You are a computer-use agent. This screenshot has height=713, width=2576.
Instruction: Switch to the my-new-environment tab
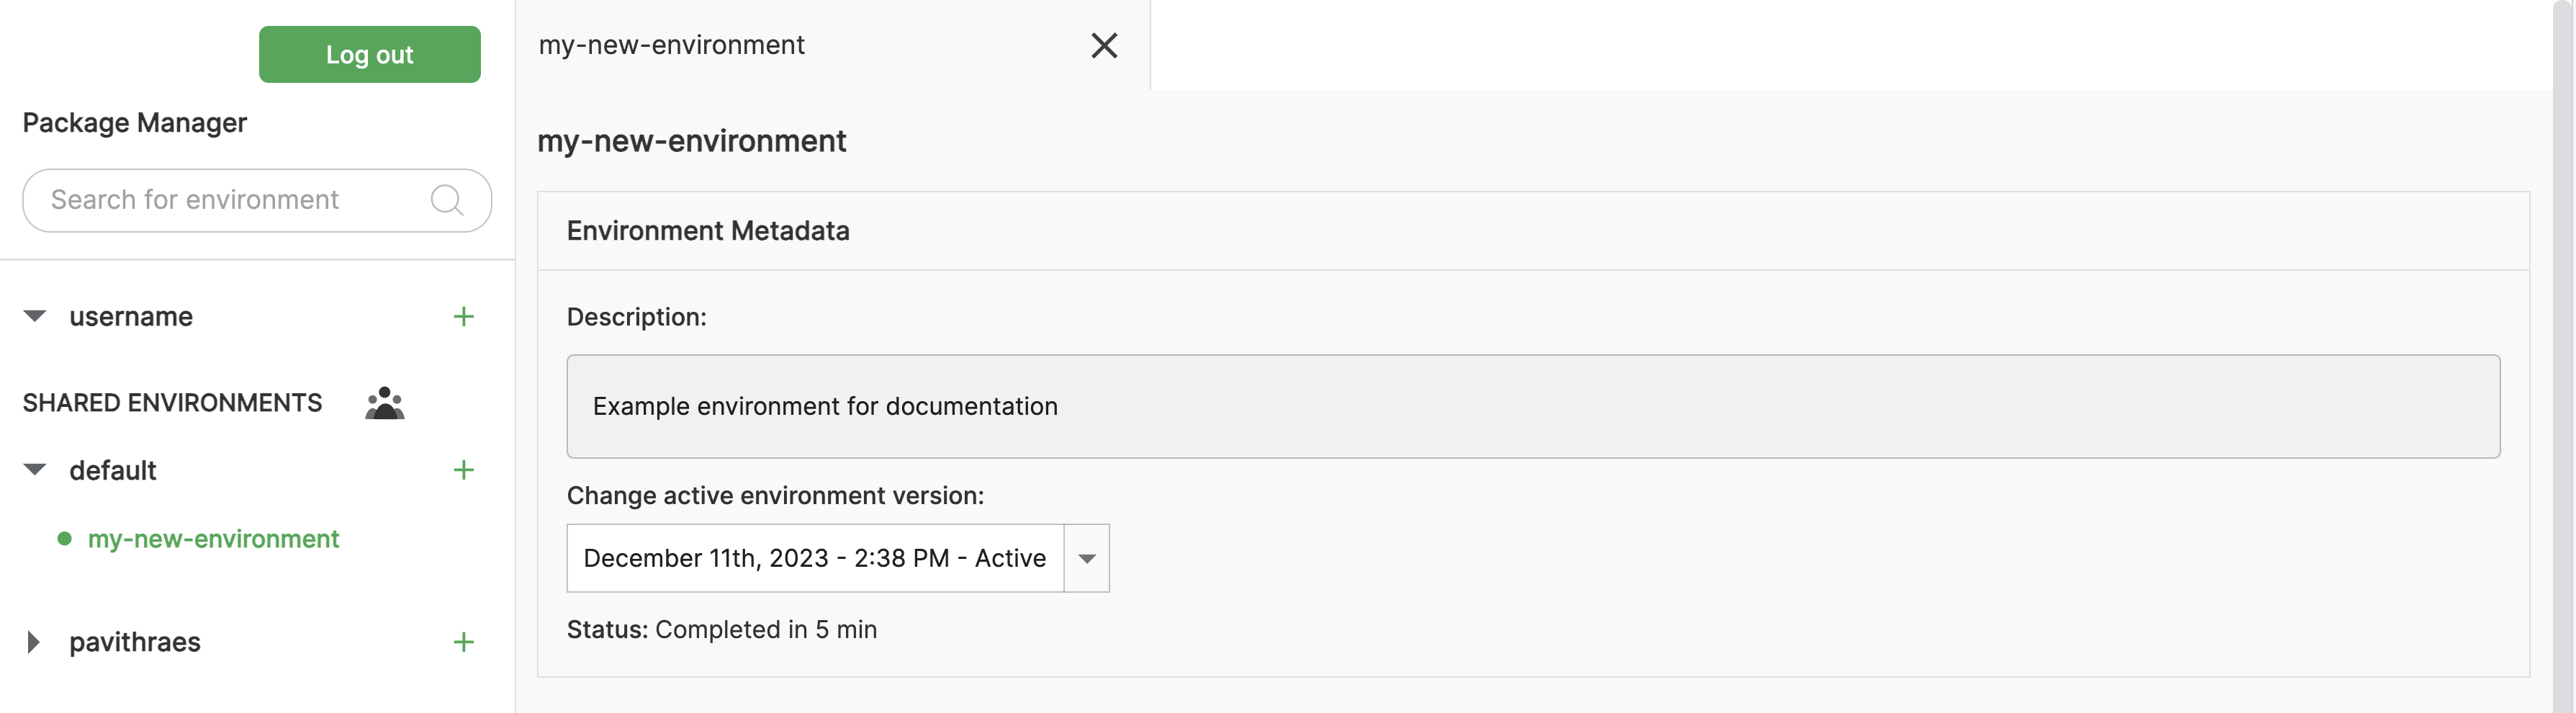(x=671, y=46)
